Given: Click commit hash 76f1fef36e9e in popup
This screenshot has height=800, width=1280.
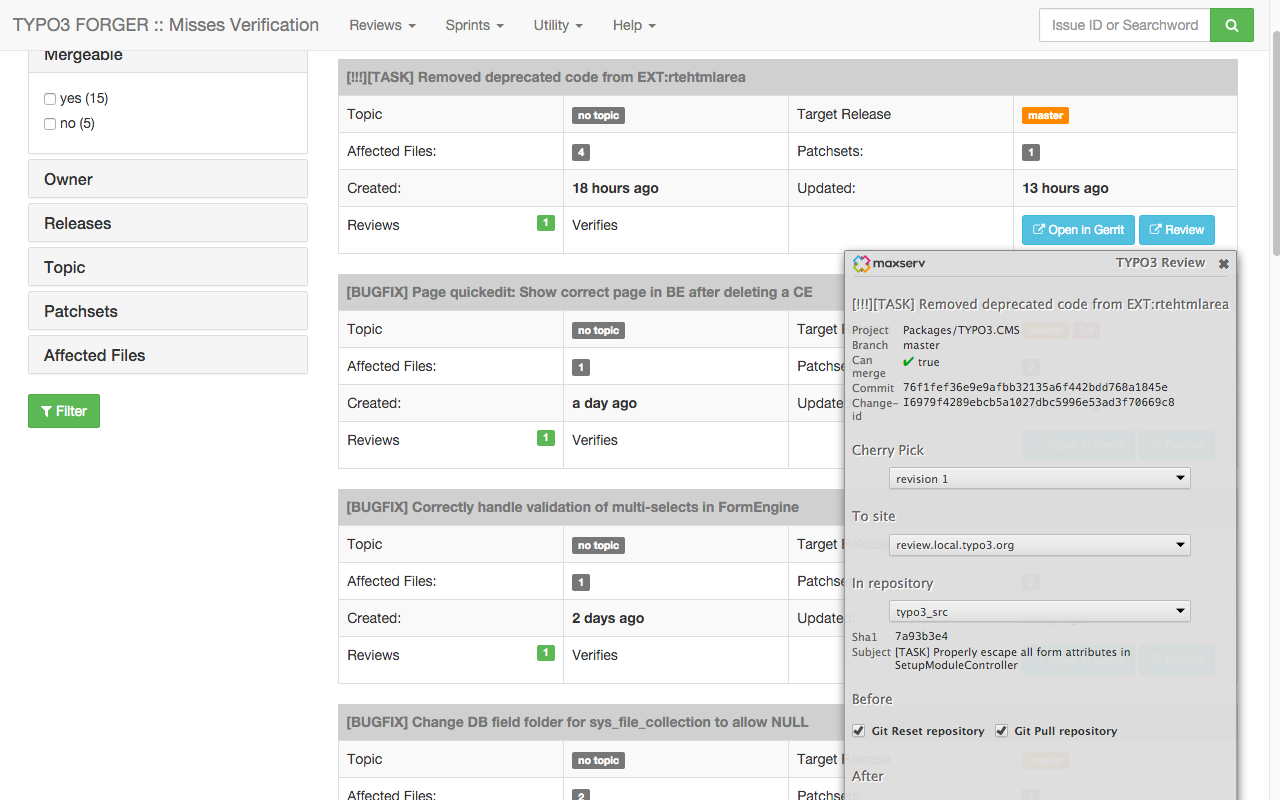Looking at the screenshot, I should tap(1035, 388).
